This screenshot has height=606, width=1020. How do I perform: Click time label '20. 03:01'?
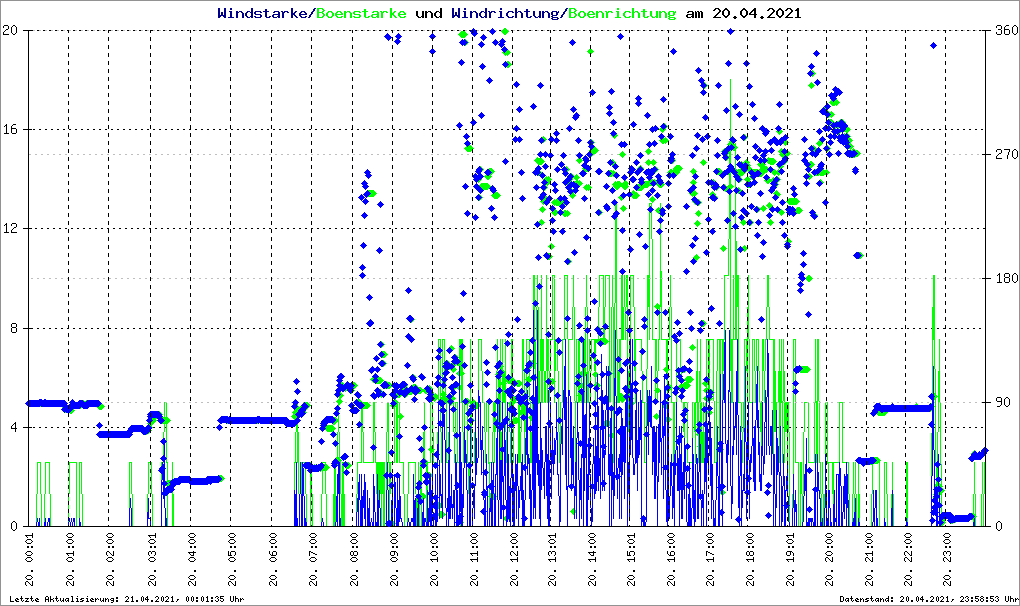pyautogui.click(x=151, y=560)
